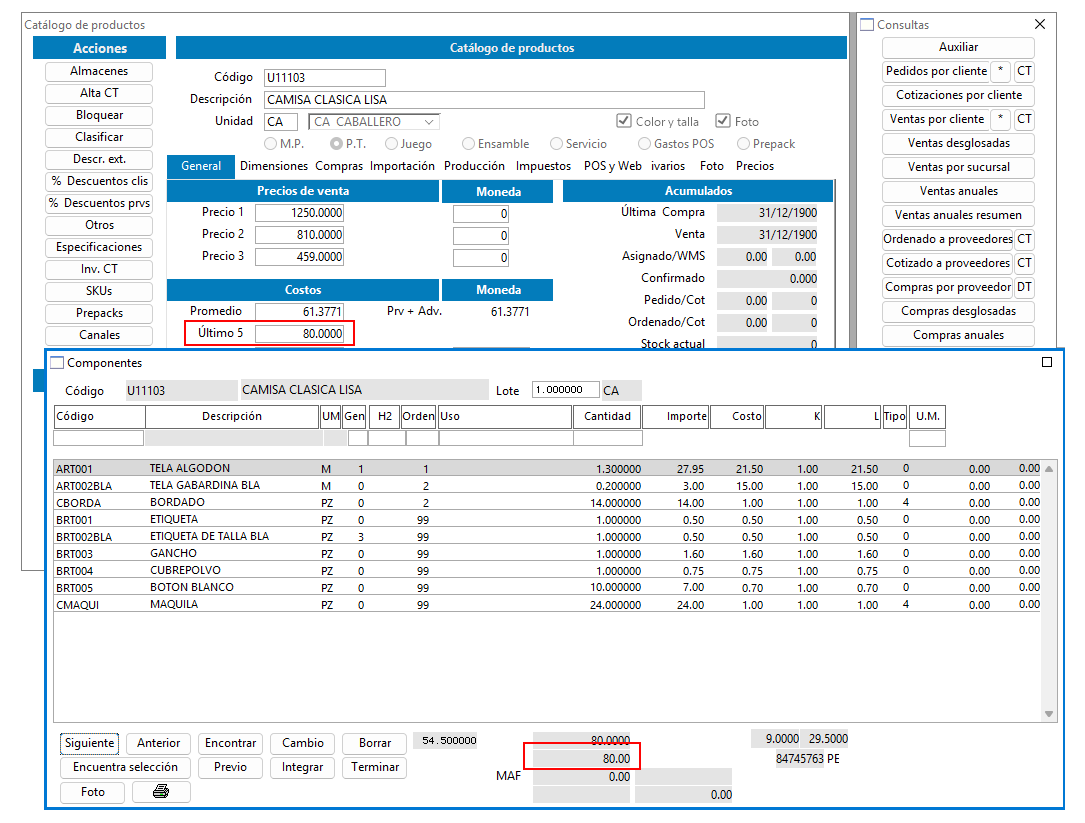Click the printer icon button
The height and width of the screenshot is (823, 1085).
[x=161, y=792]
